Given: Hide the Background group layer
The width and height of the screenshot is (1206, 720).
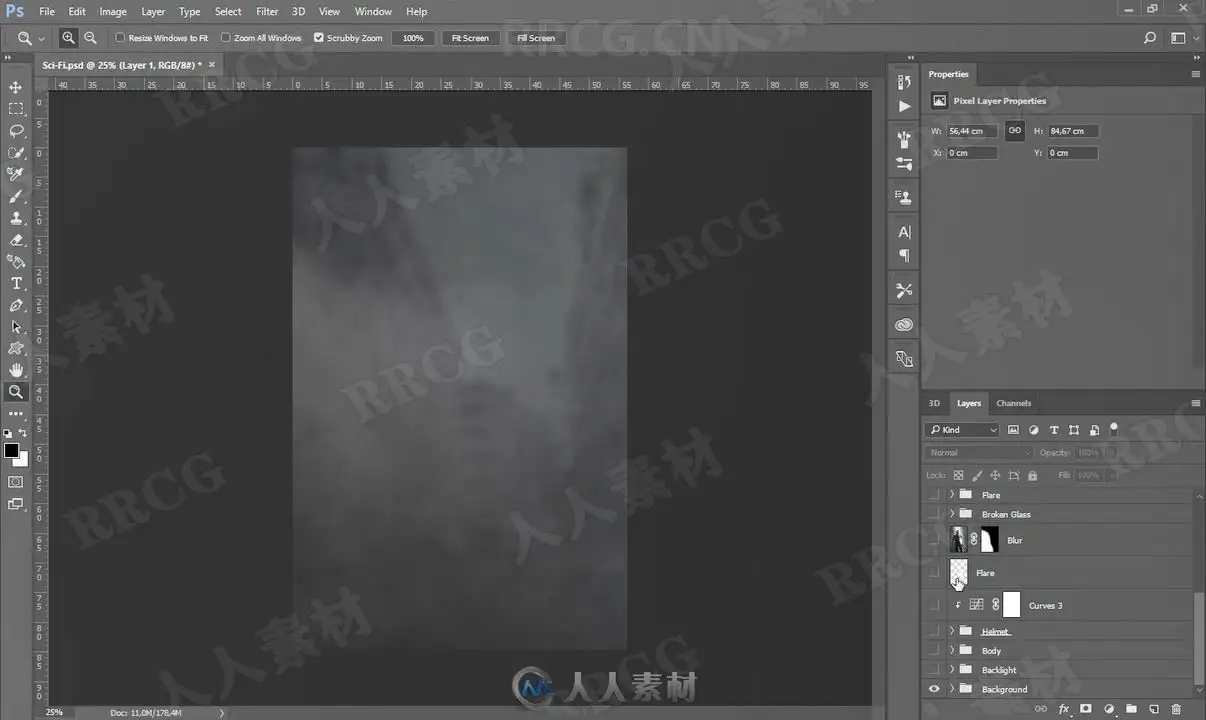Looking at the screenshot, I should click(934, 689).
